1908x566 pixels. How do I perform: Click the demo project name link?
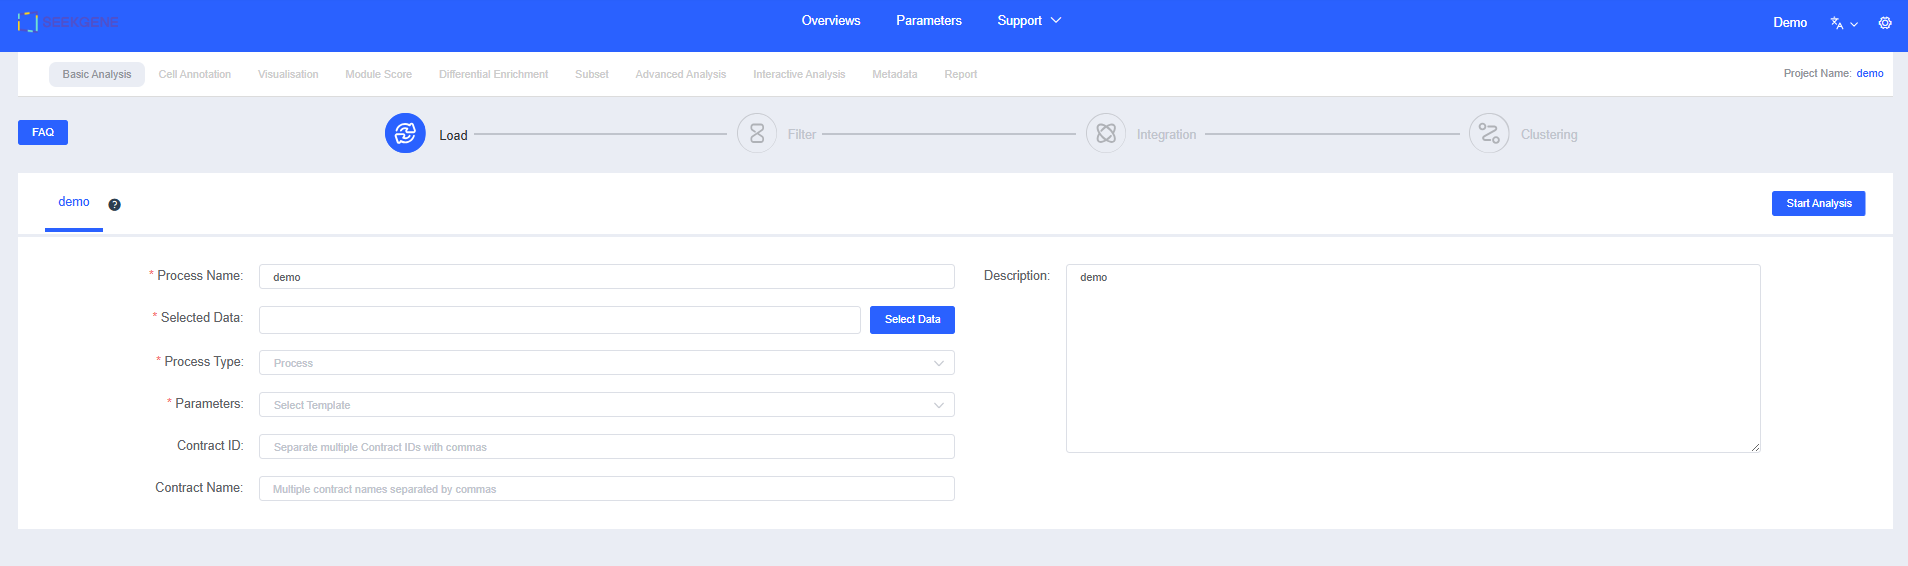1869,74
